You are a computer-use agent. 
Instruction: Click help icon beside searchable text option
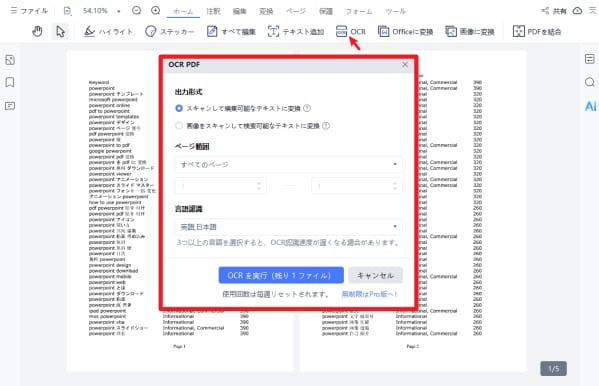[326, 125]
